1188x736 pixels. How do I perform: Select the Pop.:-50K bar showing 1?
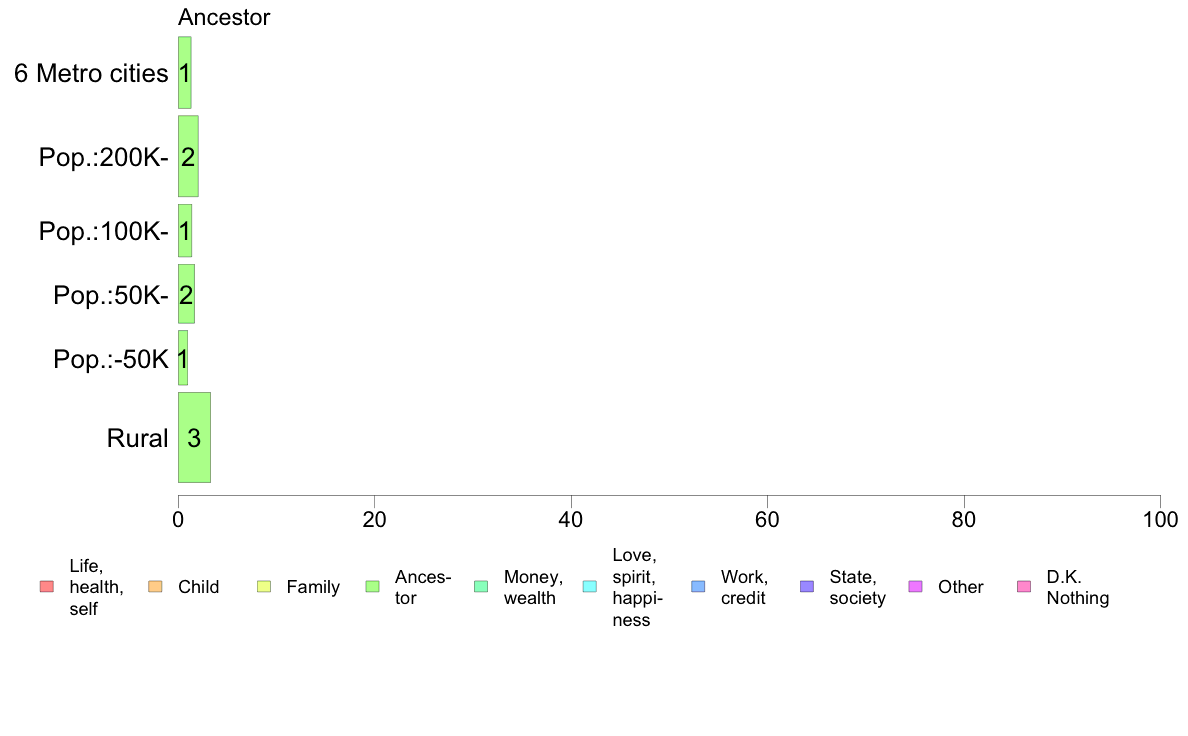(183, 358)
